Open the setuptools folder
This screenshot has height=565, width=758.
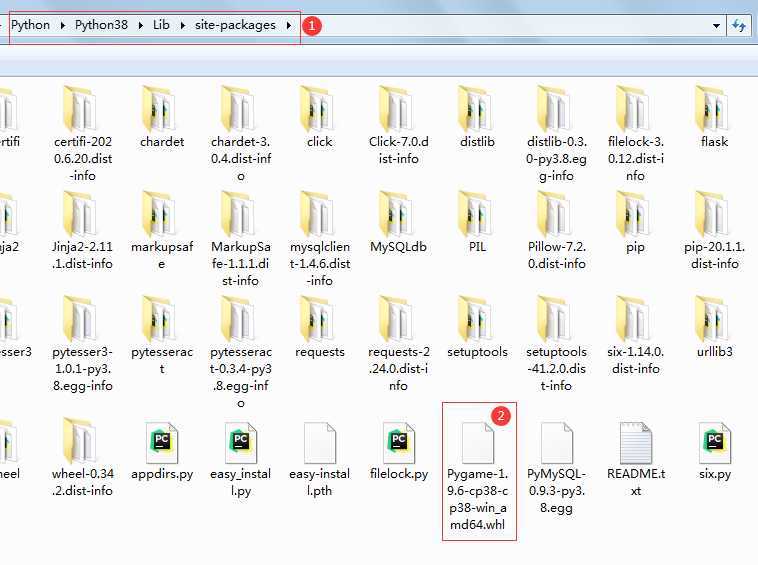tap(478, 327)
